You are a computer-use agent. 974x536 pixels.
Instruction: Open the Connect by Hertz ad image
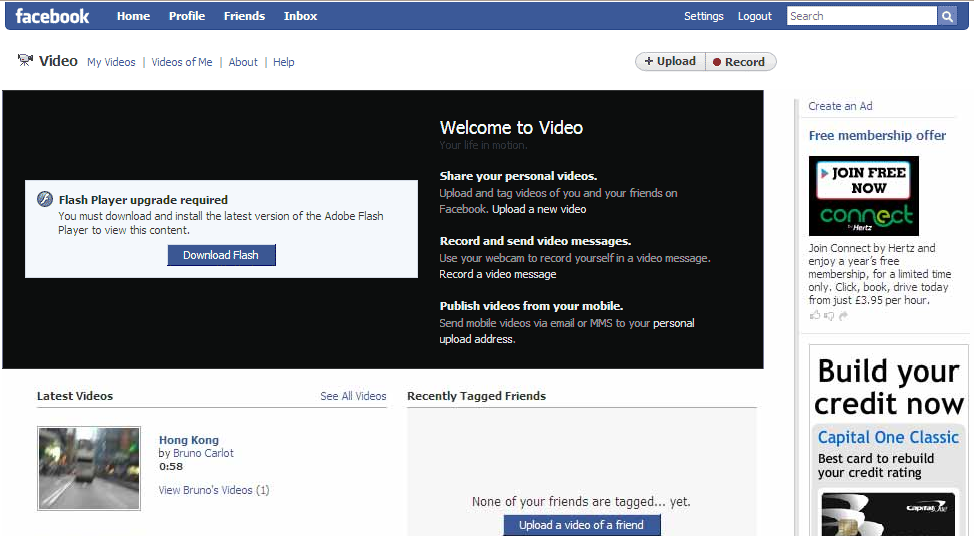pyautogui.click(x=863, y=196)
